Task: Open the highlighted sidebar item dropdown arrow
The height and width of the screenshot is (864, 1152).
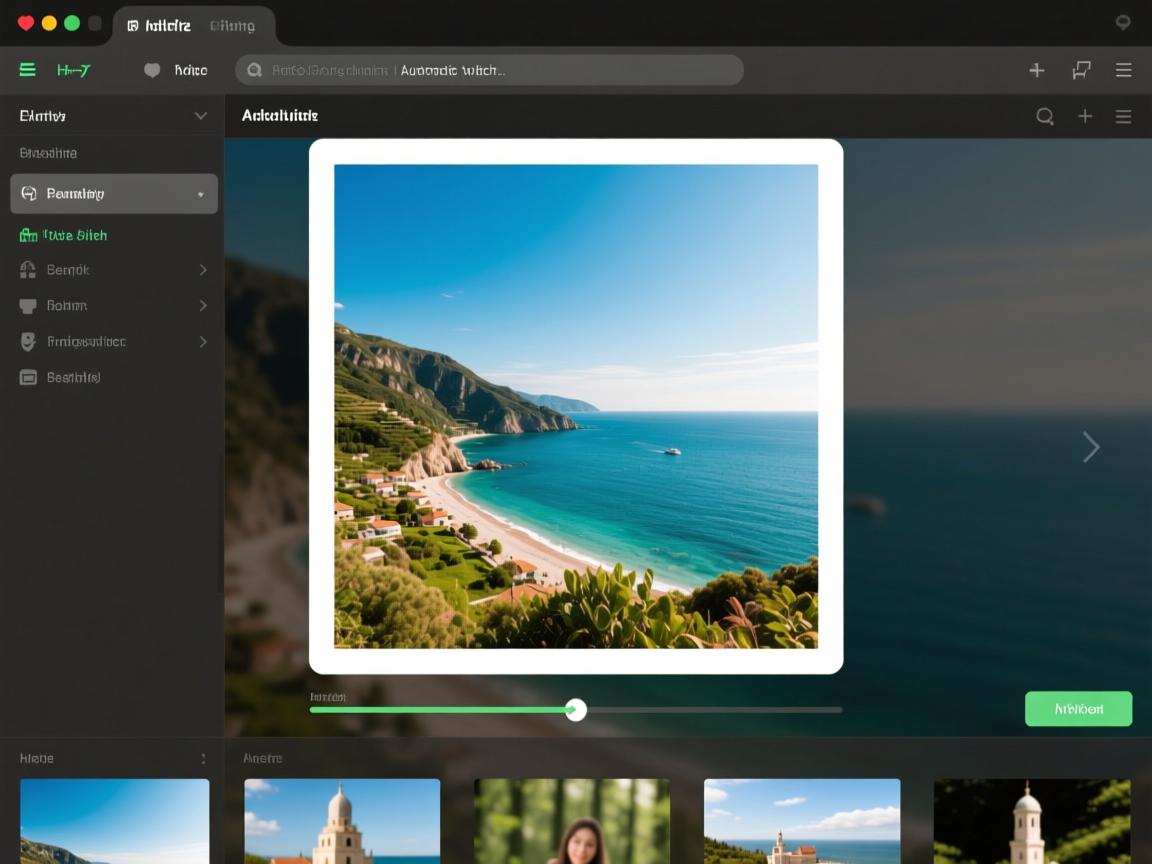Action: pyautogui.click(x=201, y=194)
